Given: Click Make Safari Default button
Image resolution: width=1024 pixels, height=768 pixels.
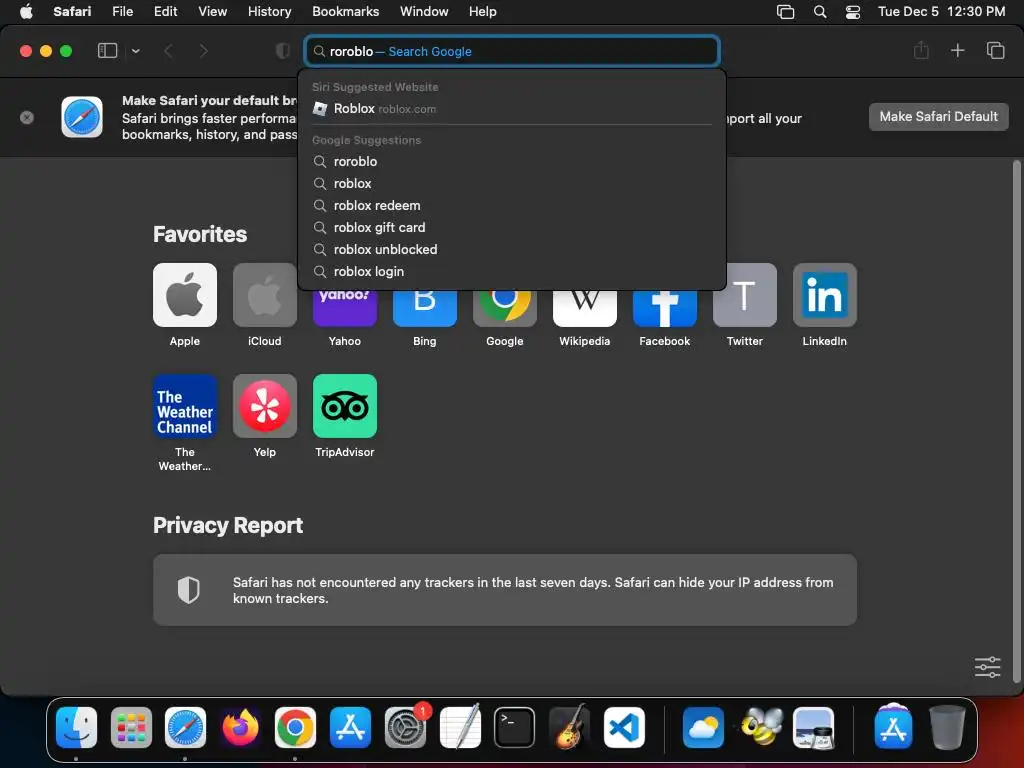Looking at the screenshot, I should [938, 117].
